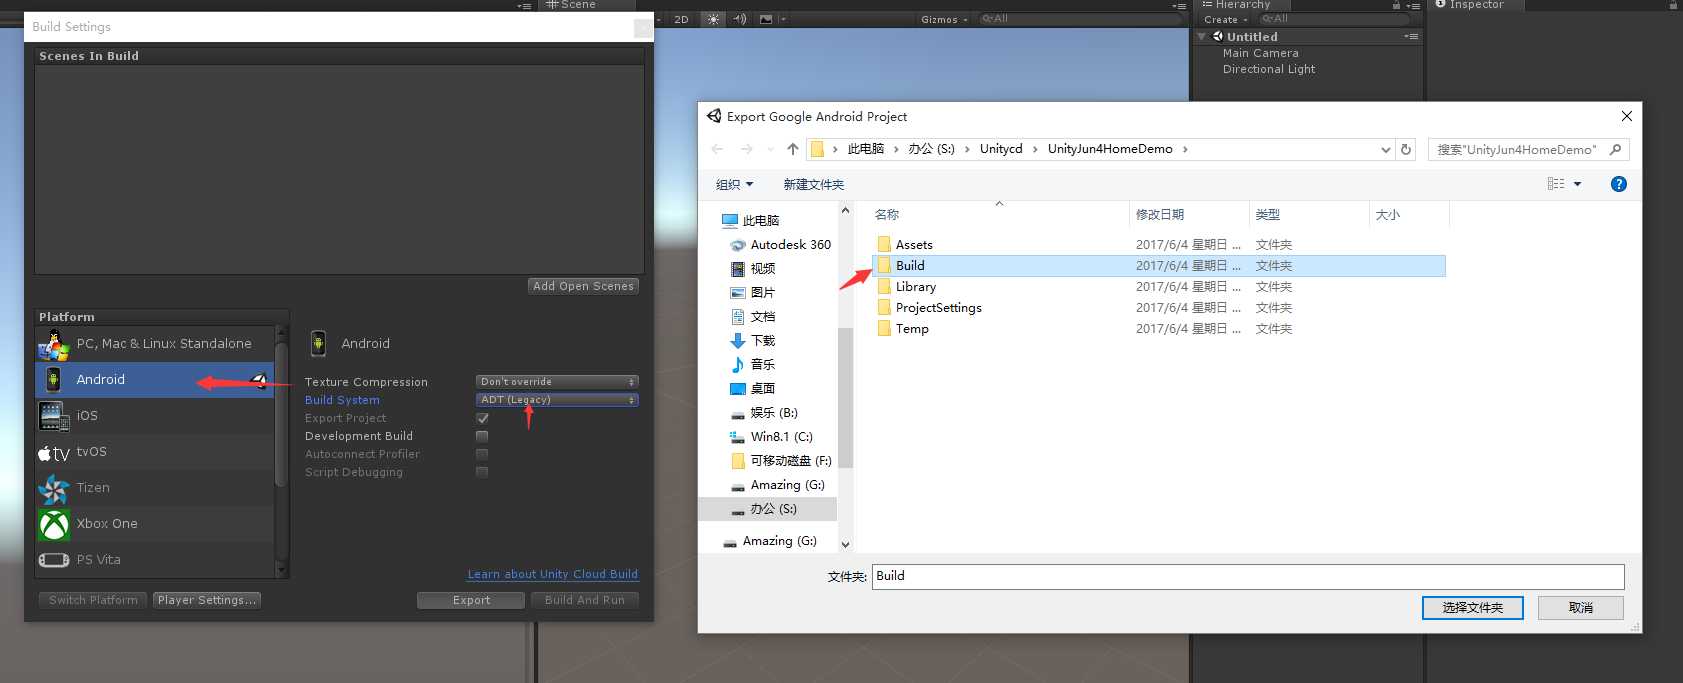Click the Switch Platform button
Viewport: 1683px width, 683px height.
click(x=93, y=600)
